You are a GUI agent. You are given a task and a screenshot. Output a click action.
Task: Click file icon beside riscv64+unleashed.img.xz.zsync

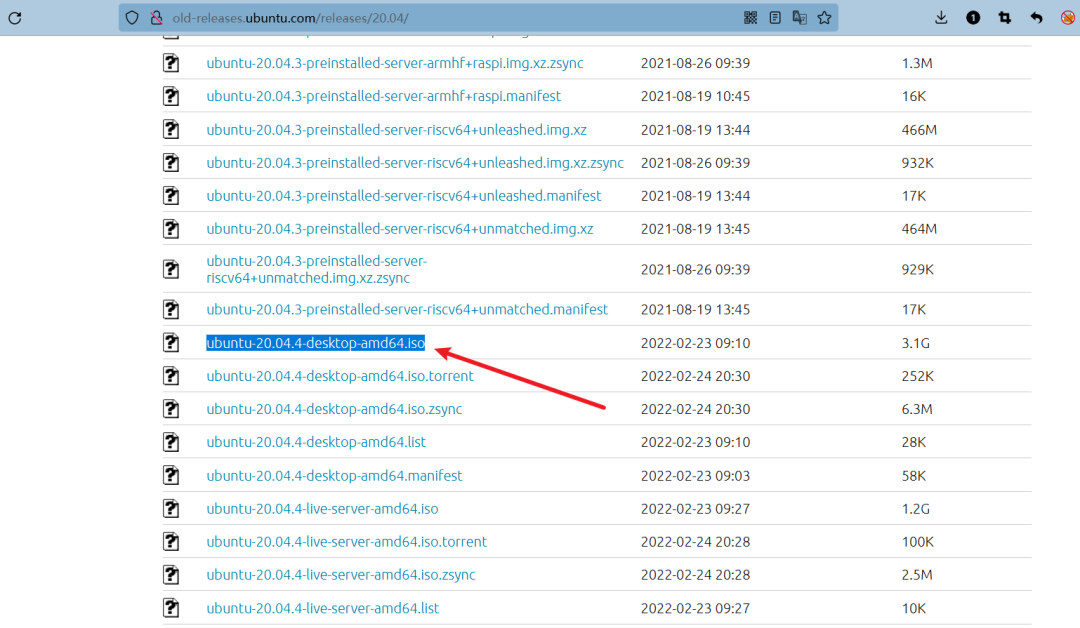[x=171, y=163]
